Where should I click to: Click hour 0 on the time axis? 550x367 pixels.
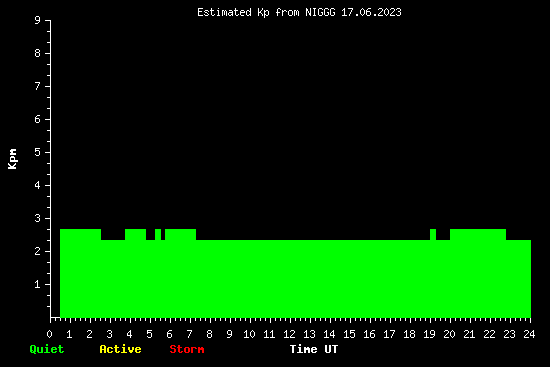49,334
